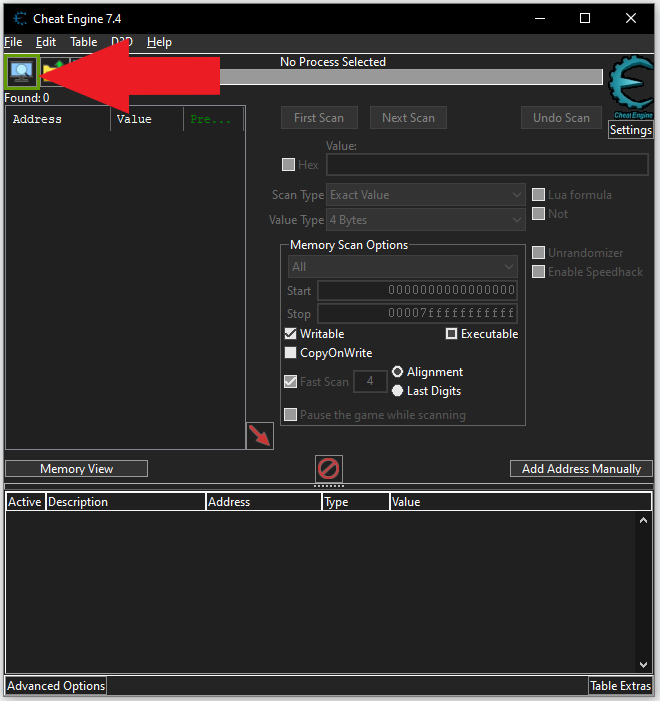
Task: Enable the Unrandomizer checkbox
Action: click(x=538, y=253)
